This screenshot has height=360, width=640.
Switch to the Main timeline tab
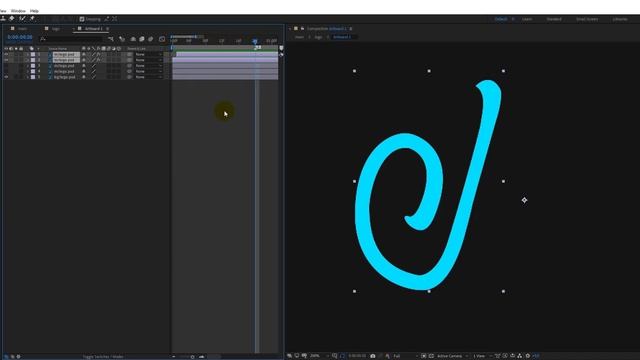(x=22, y=29)
